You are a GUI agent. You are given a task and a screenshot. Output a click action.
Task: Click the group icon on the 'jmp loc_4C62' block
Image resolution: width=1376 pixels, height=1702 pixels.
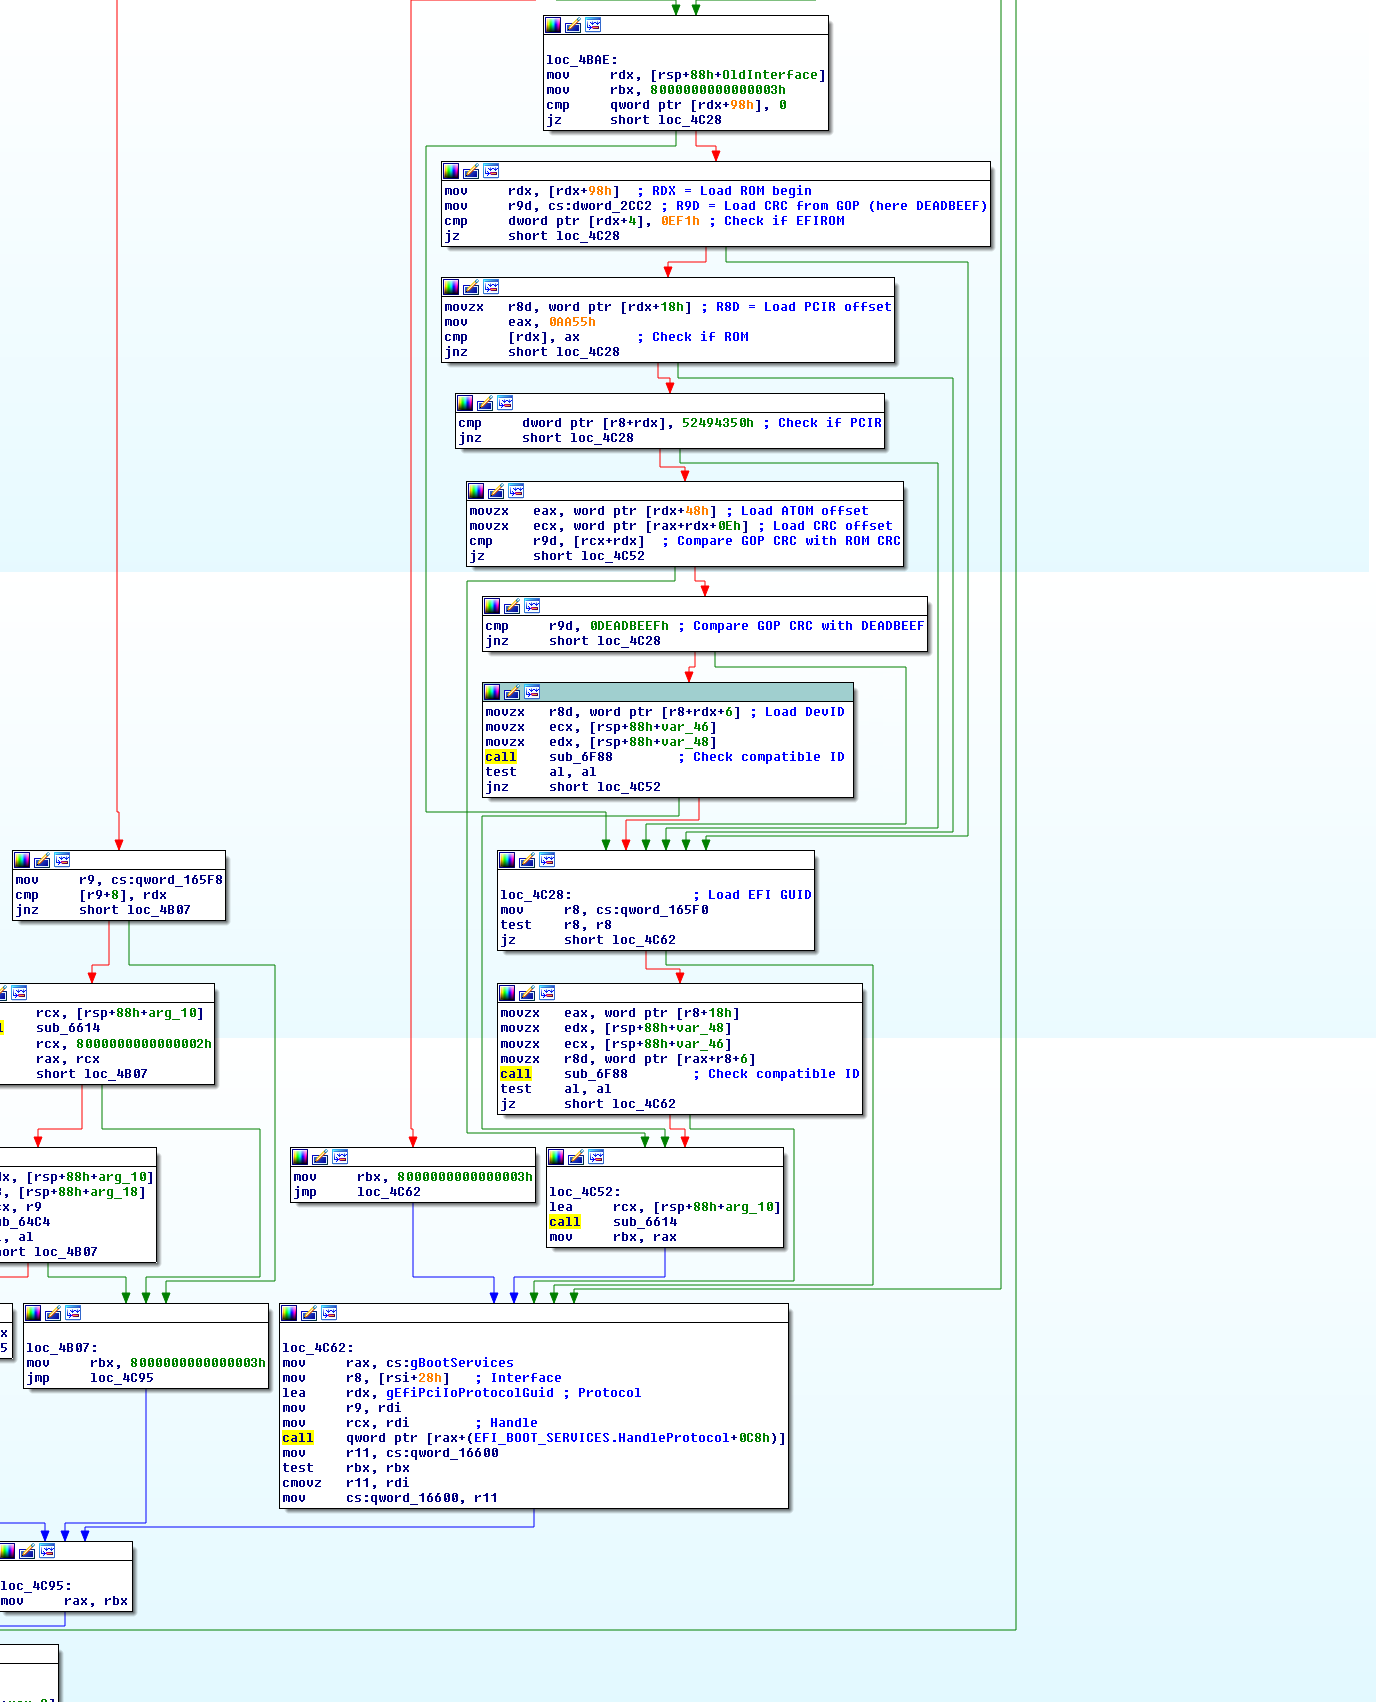tap(340, 1157)
